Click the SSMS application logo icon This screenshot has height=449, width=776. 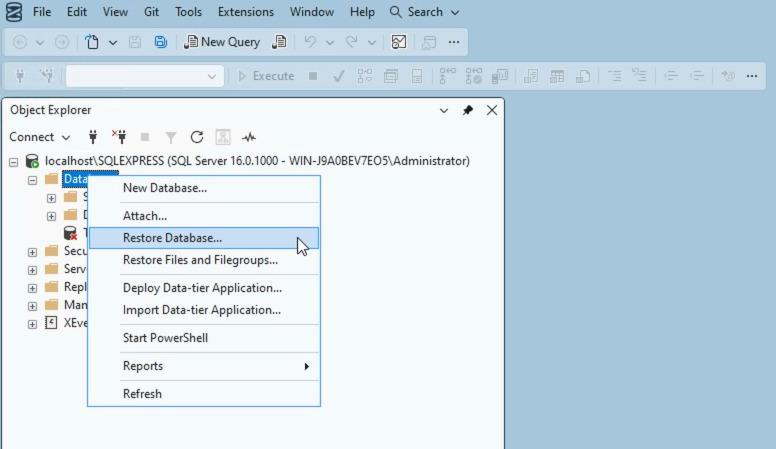click(x=14, y=12)
